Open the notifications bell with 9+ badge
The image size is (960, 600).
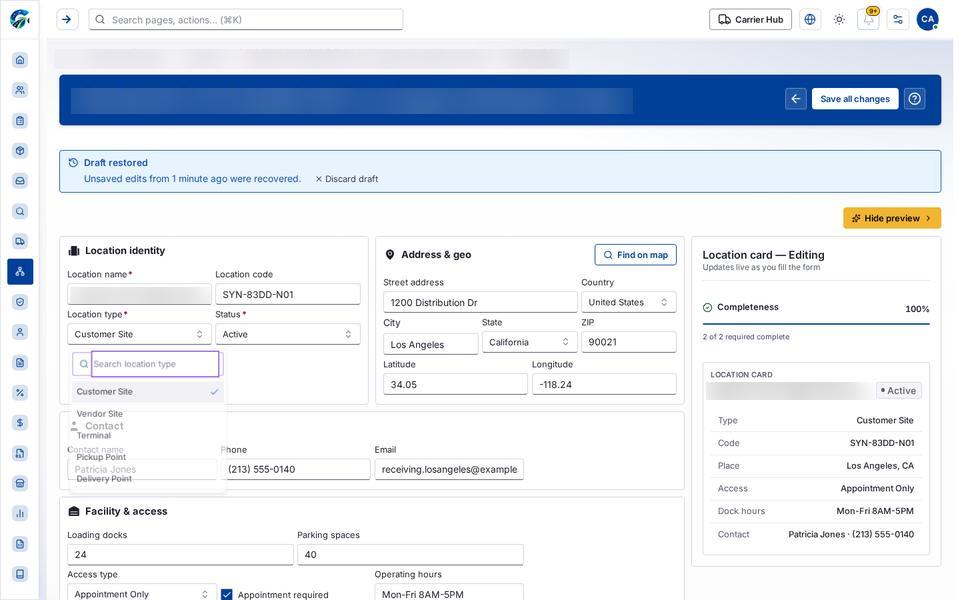(x=868, y=20)
